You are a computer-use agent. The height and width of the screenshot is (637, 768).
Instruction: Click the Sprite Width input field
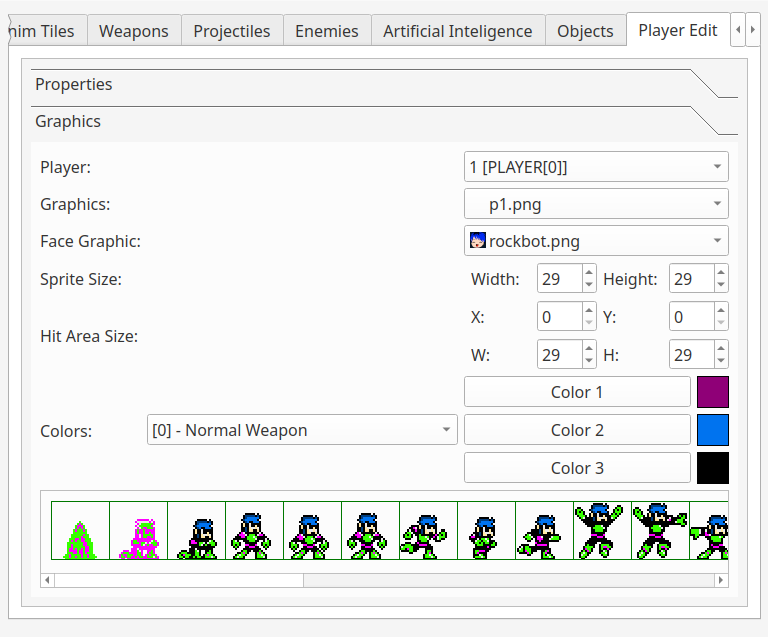click(560, 279)
